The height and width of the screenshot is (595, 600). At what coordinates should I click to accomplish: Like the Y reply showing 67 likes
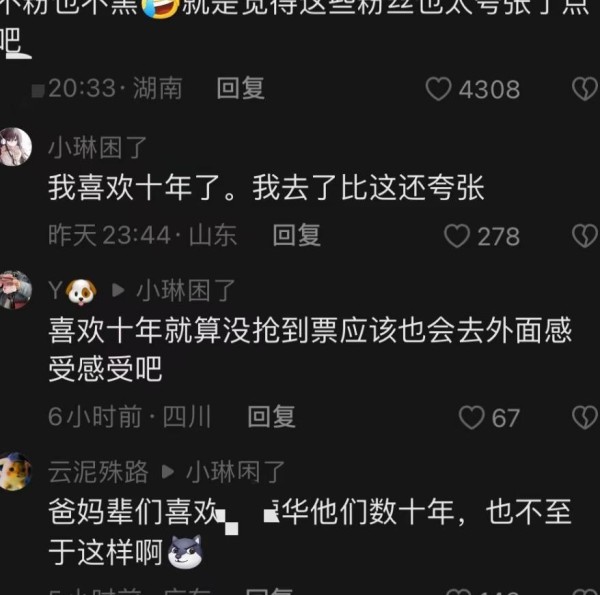coord(471,417)
